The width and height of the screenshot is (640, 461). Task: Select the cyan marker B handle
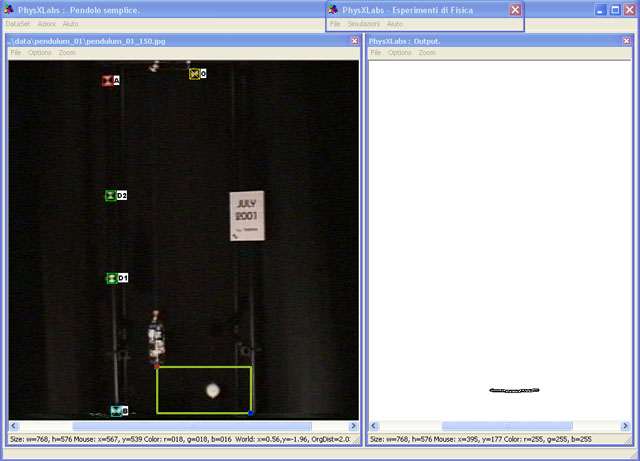pos(116,411)
